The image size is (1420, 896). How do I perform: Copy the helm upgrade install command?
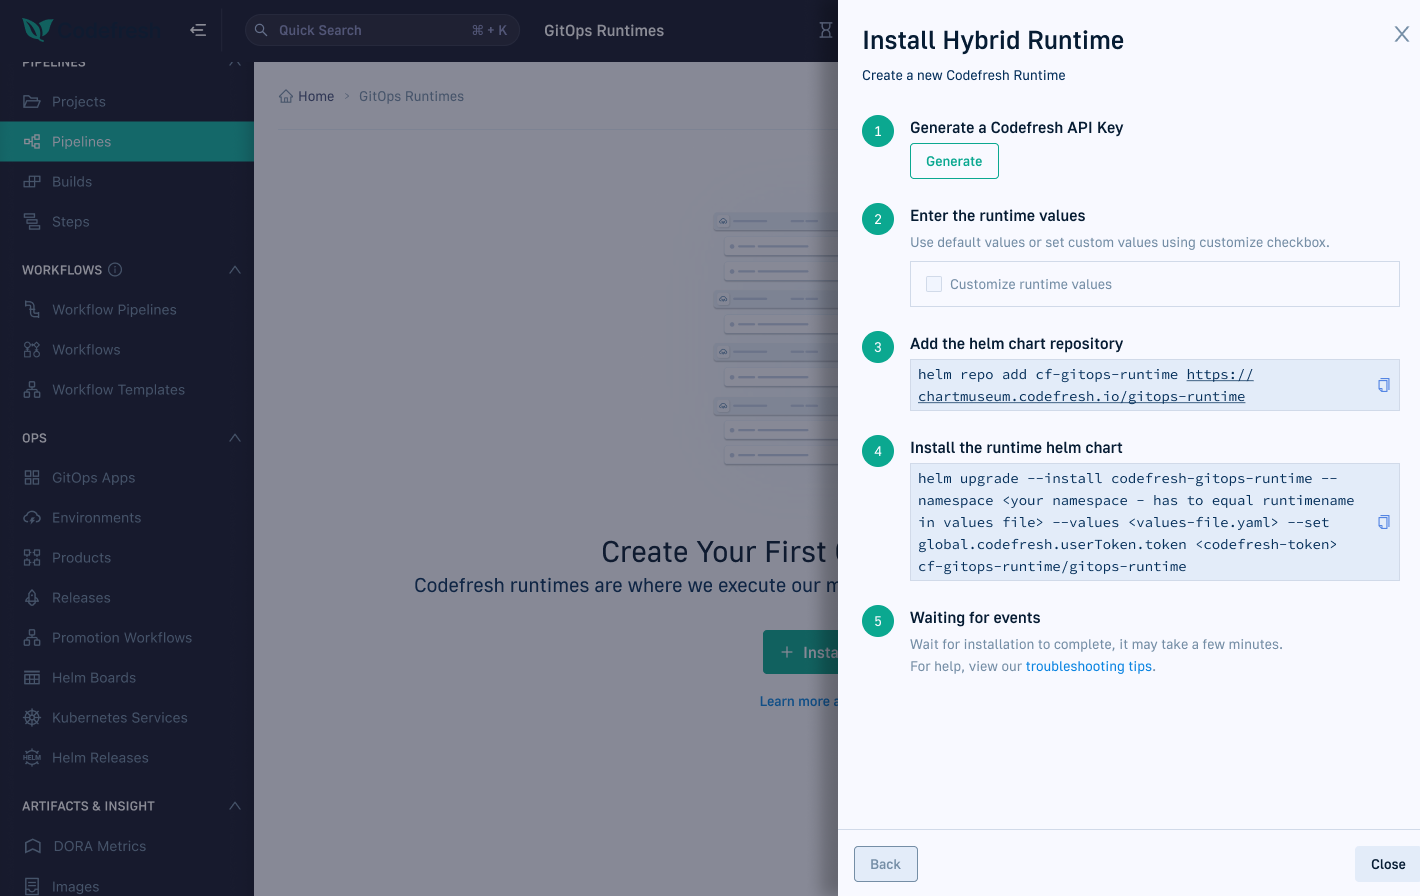point(1384,522)
